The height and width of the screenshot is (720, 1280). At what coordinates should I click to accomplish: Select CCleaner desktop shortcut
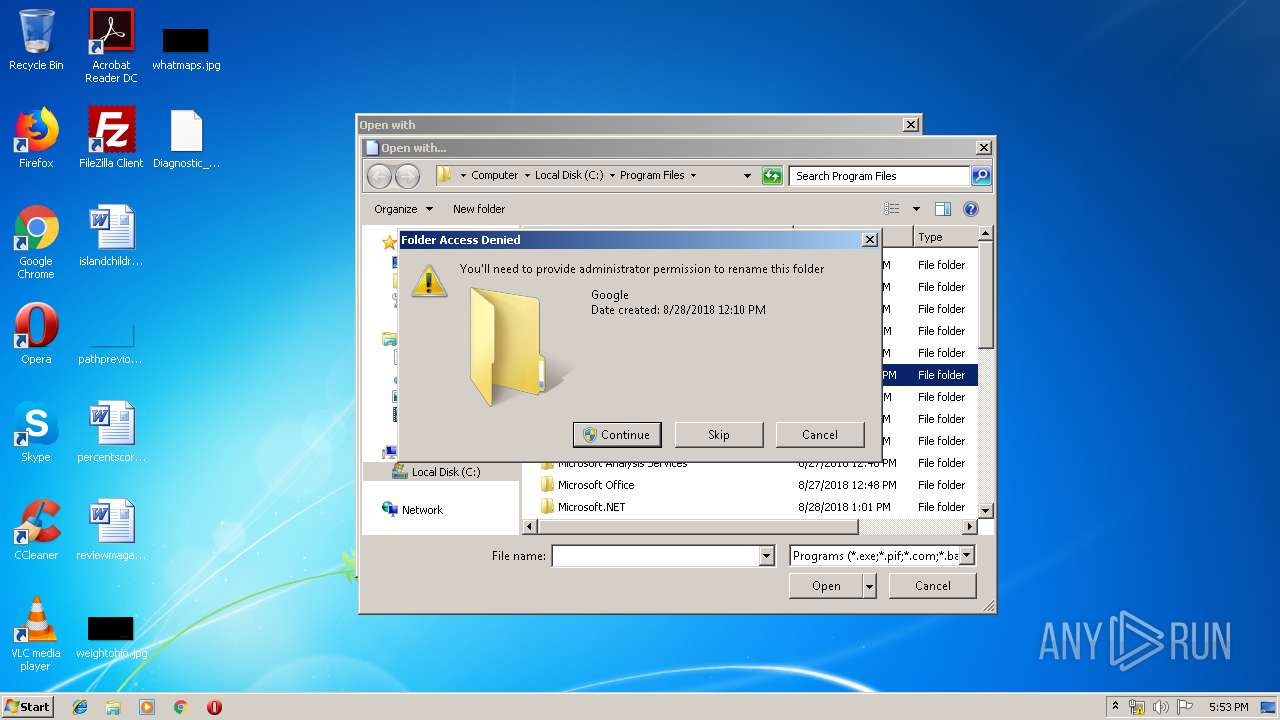36,530
